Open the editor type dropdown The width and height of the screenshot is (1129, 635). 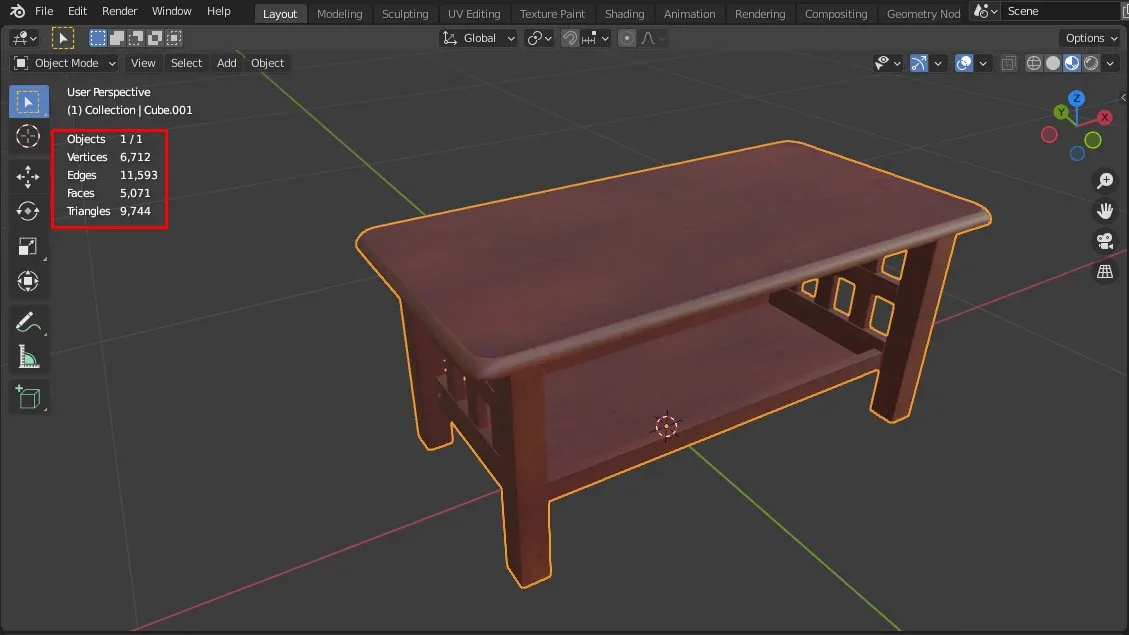pos(24,38)
